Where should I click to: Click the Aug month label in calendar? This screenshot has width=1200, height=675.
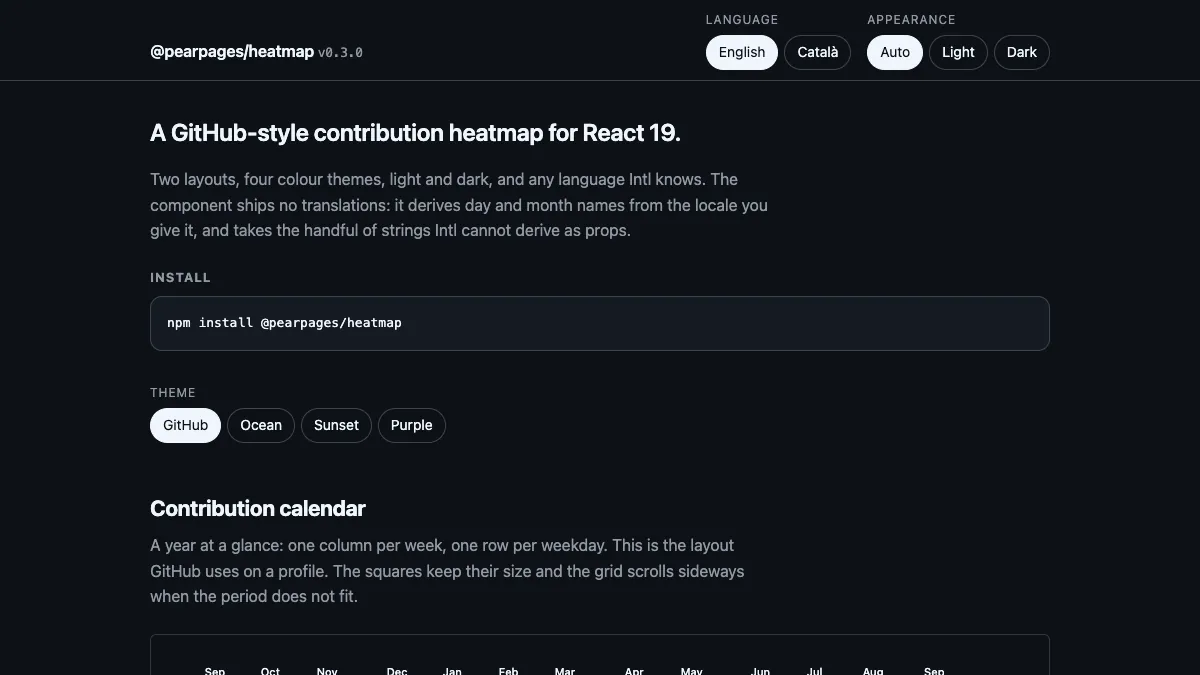(873, 670)
